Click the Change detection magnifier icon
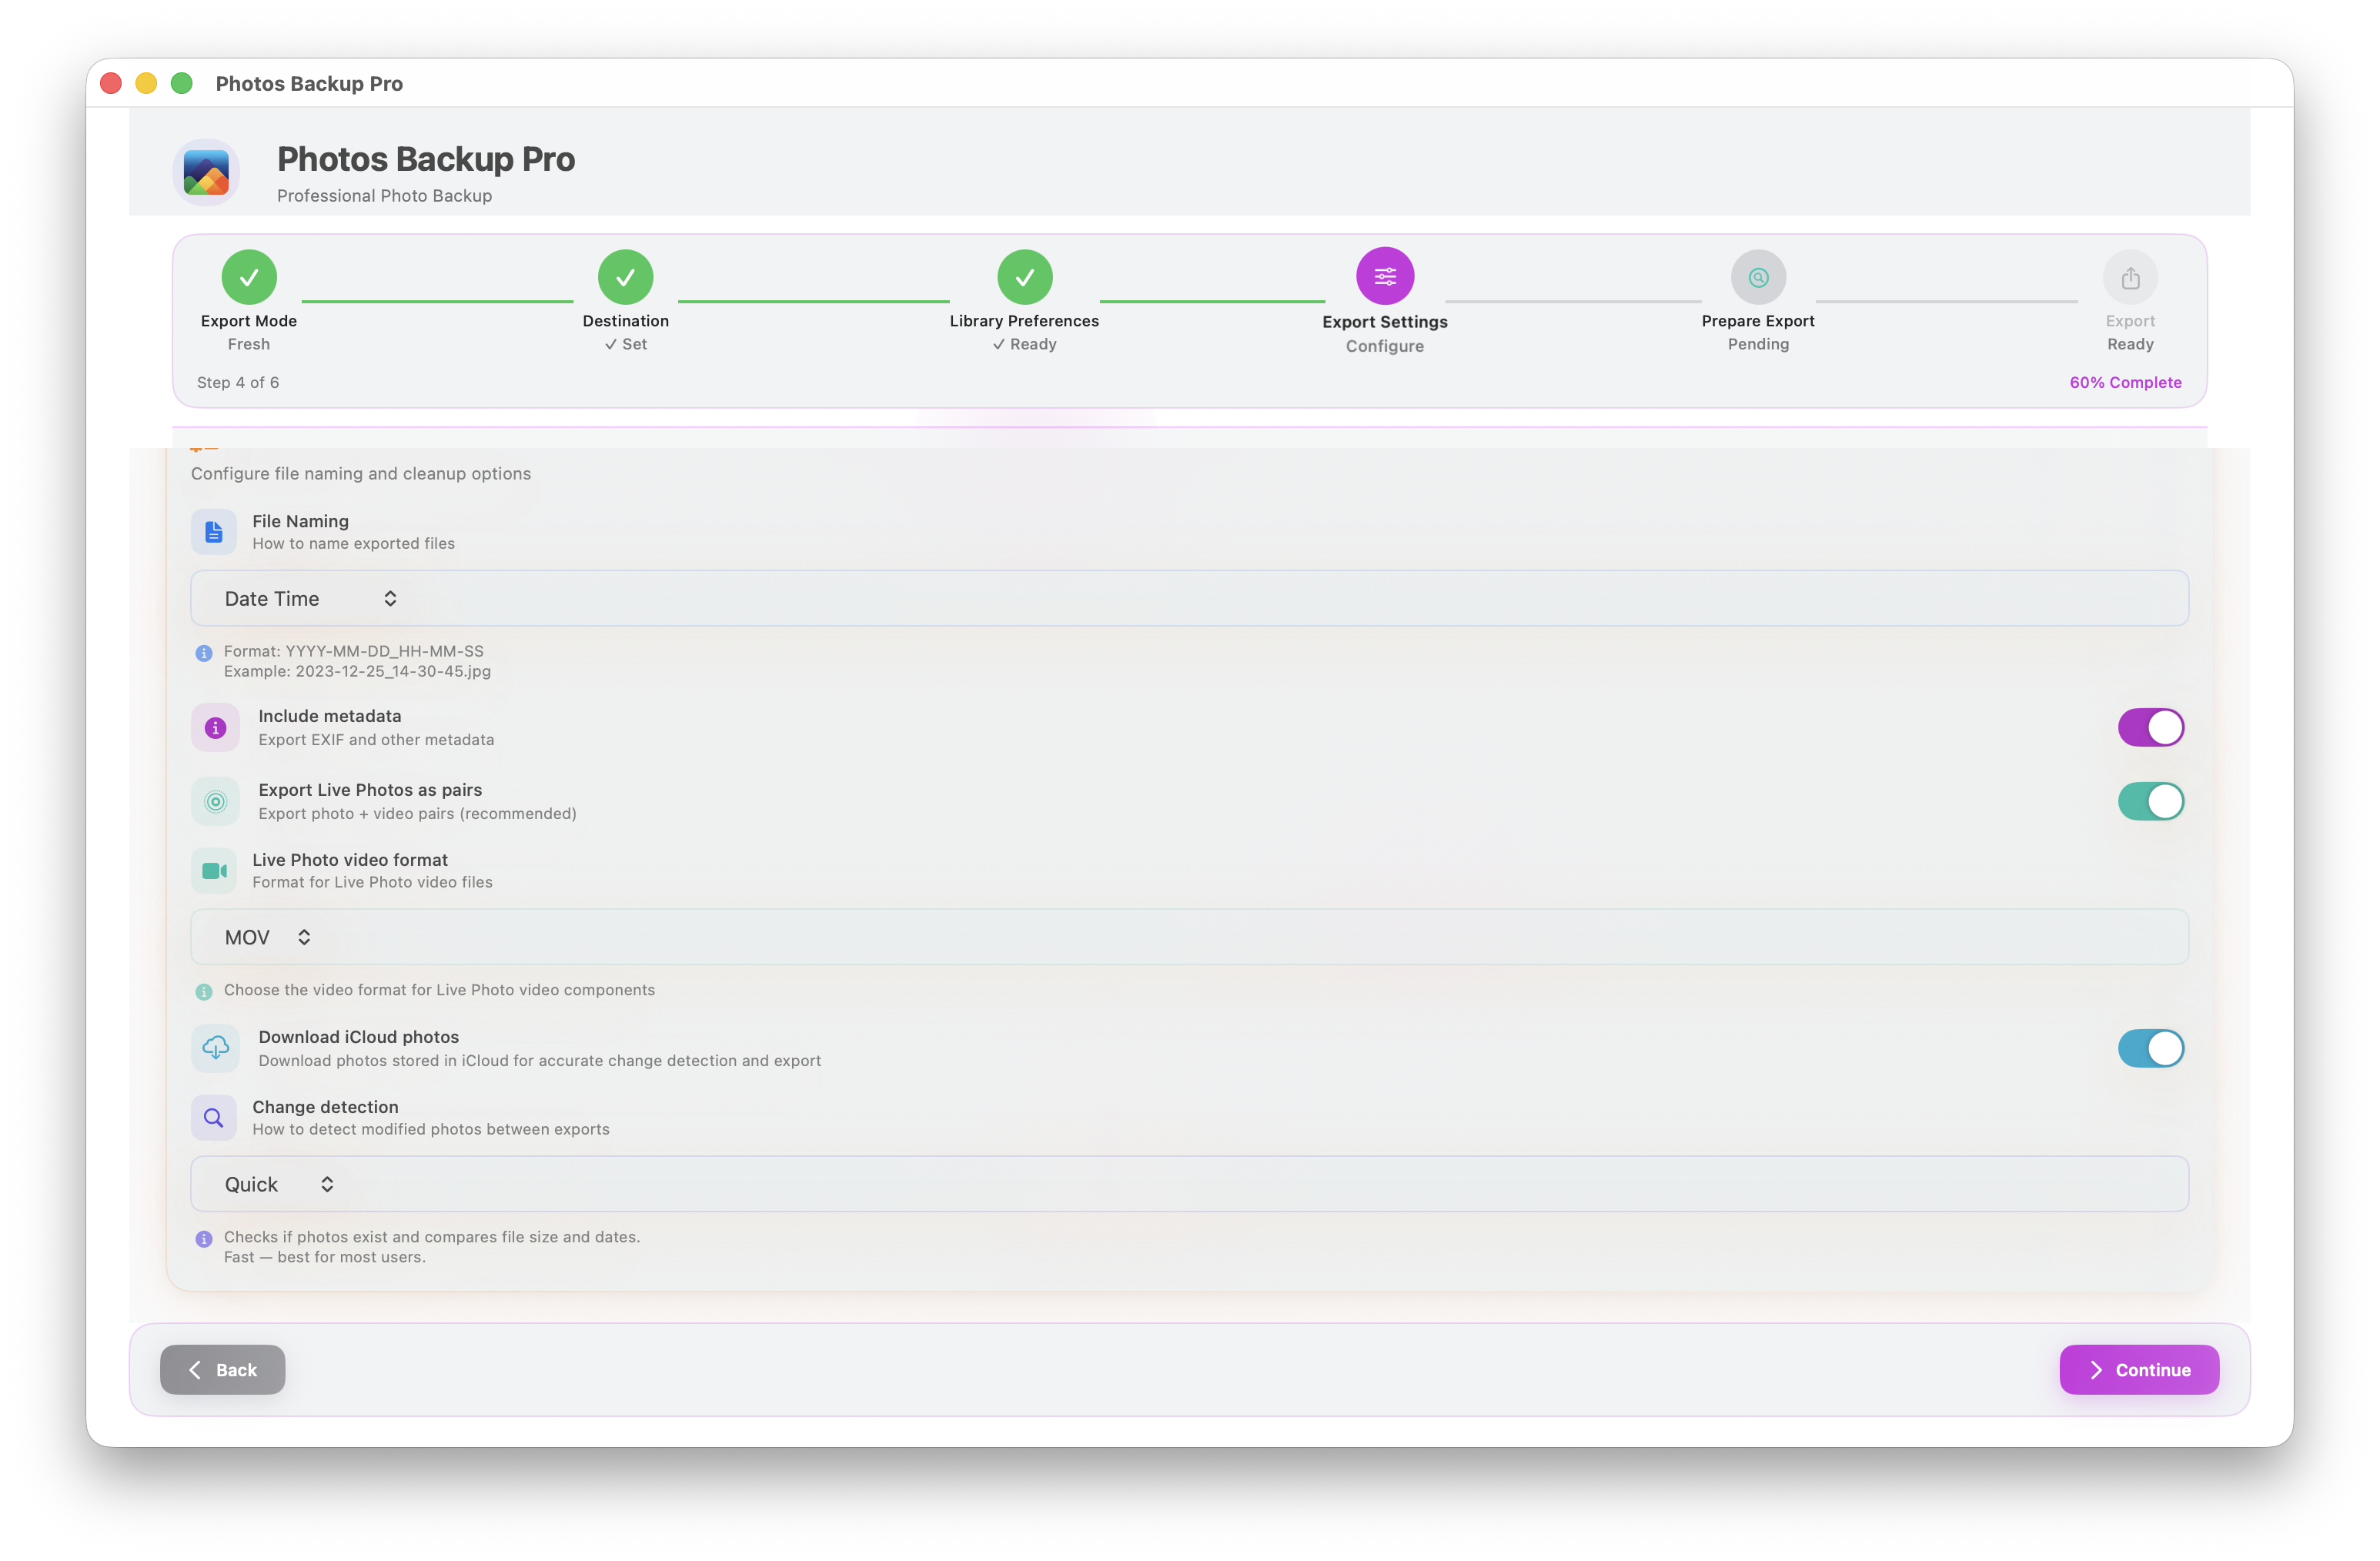This screenshot has height=1561, width=2380. tap(214, 1117)
